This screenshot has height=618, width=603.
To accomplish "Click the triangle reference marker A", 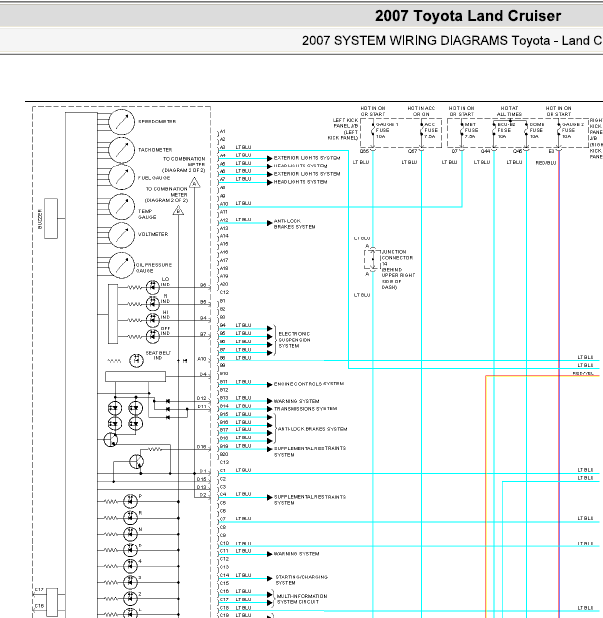I will [194, 183].
